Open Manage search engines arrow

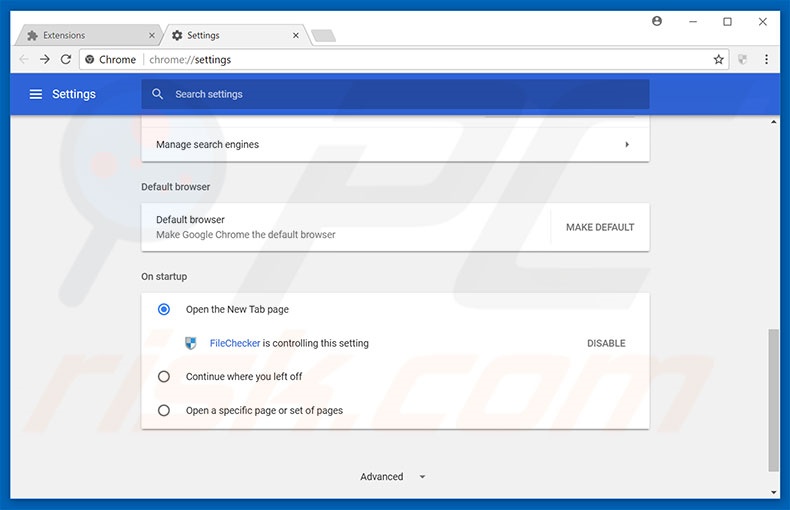627,145
